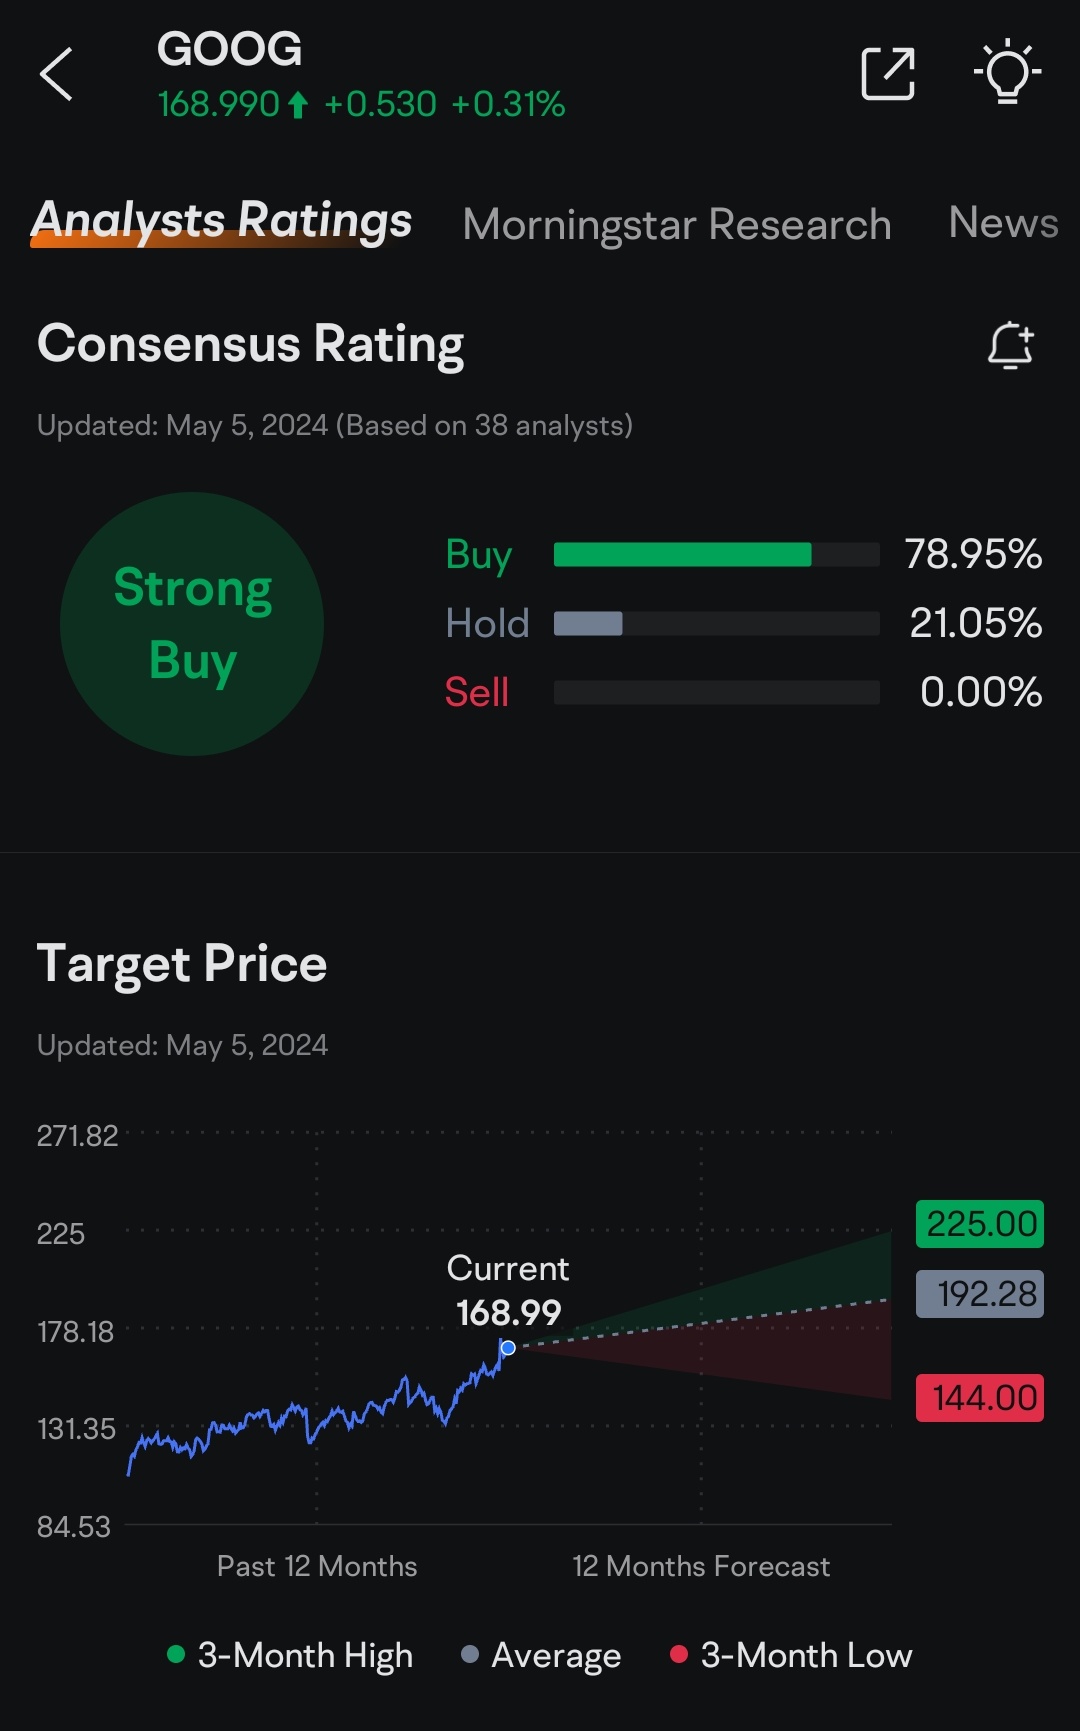This screenshot has width=1080, height=1731.
Task: Click the gray Hold percentage bar
Action: pos(588,624)
